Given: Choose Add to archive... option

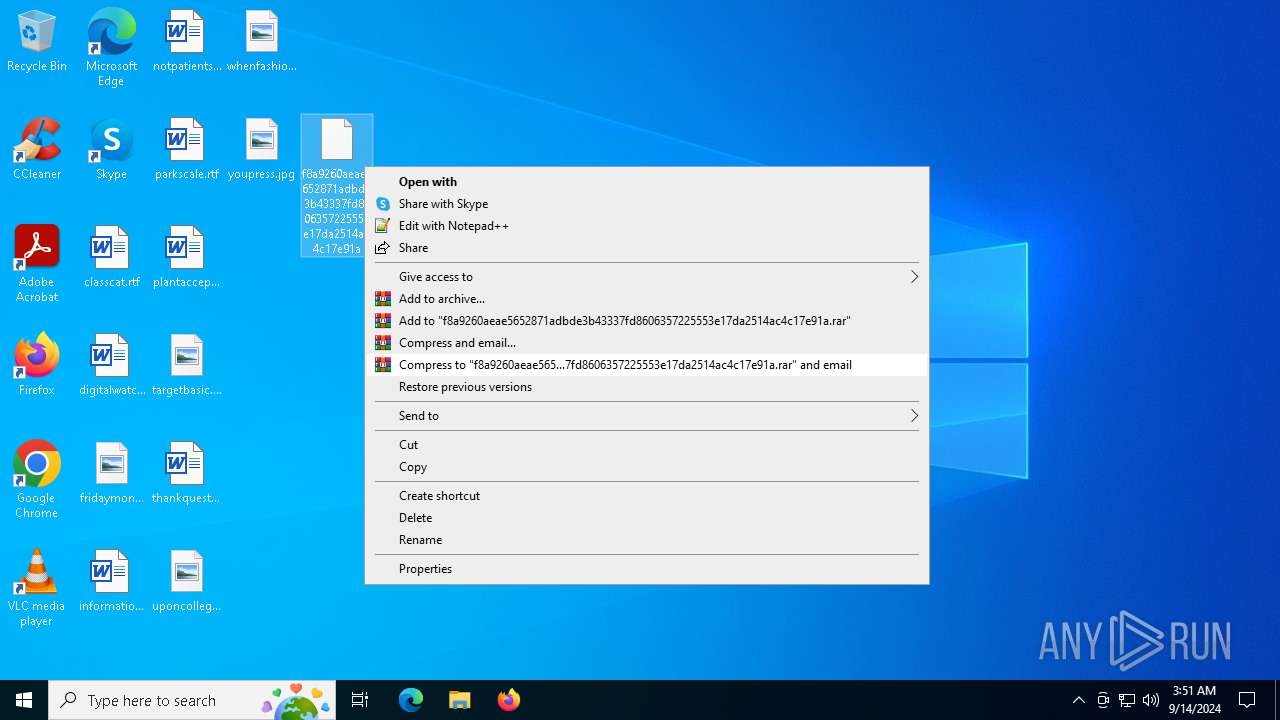Looking at the screenshot, I should pyautogui.click(x=646, y=299).
